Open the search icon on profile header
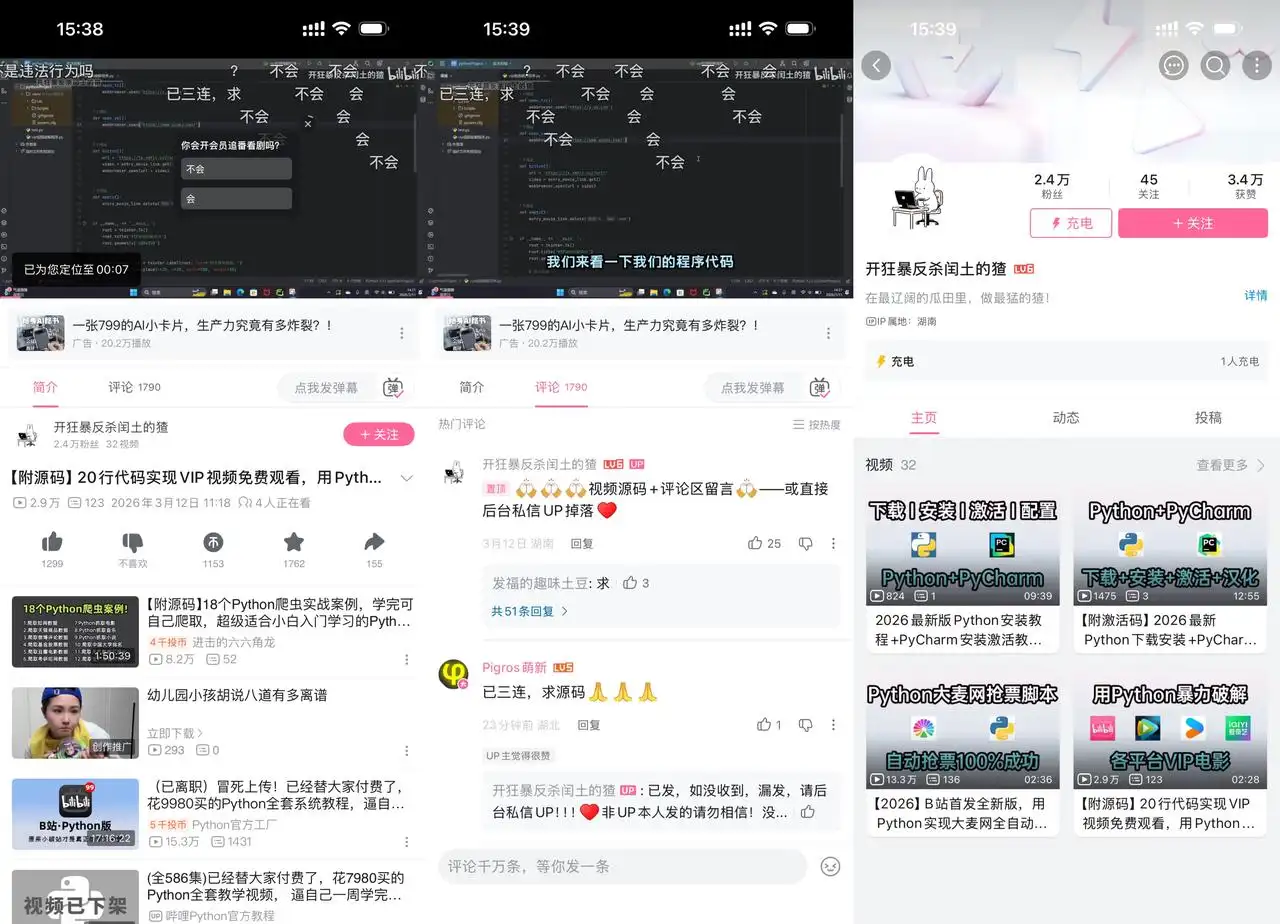 tap(1215, 66)
